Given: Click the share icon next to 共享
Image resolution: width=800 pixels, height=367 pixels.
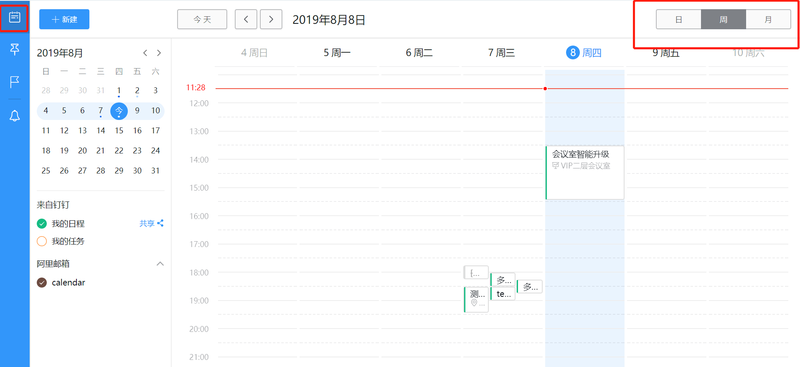Looking at the screenshot, I should 160,223.
